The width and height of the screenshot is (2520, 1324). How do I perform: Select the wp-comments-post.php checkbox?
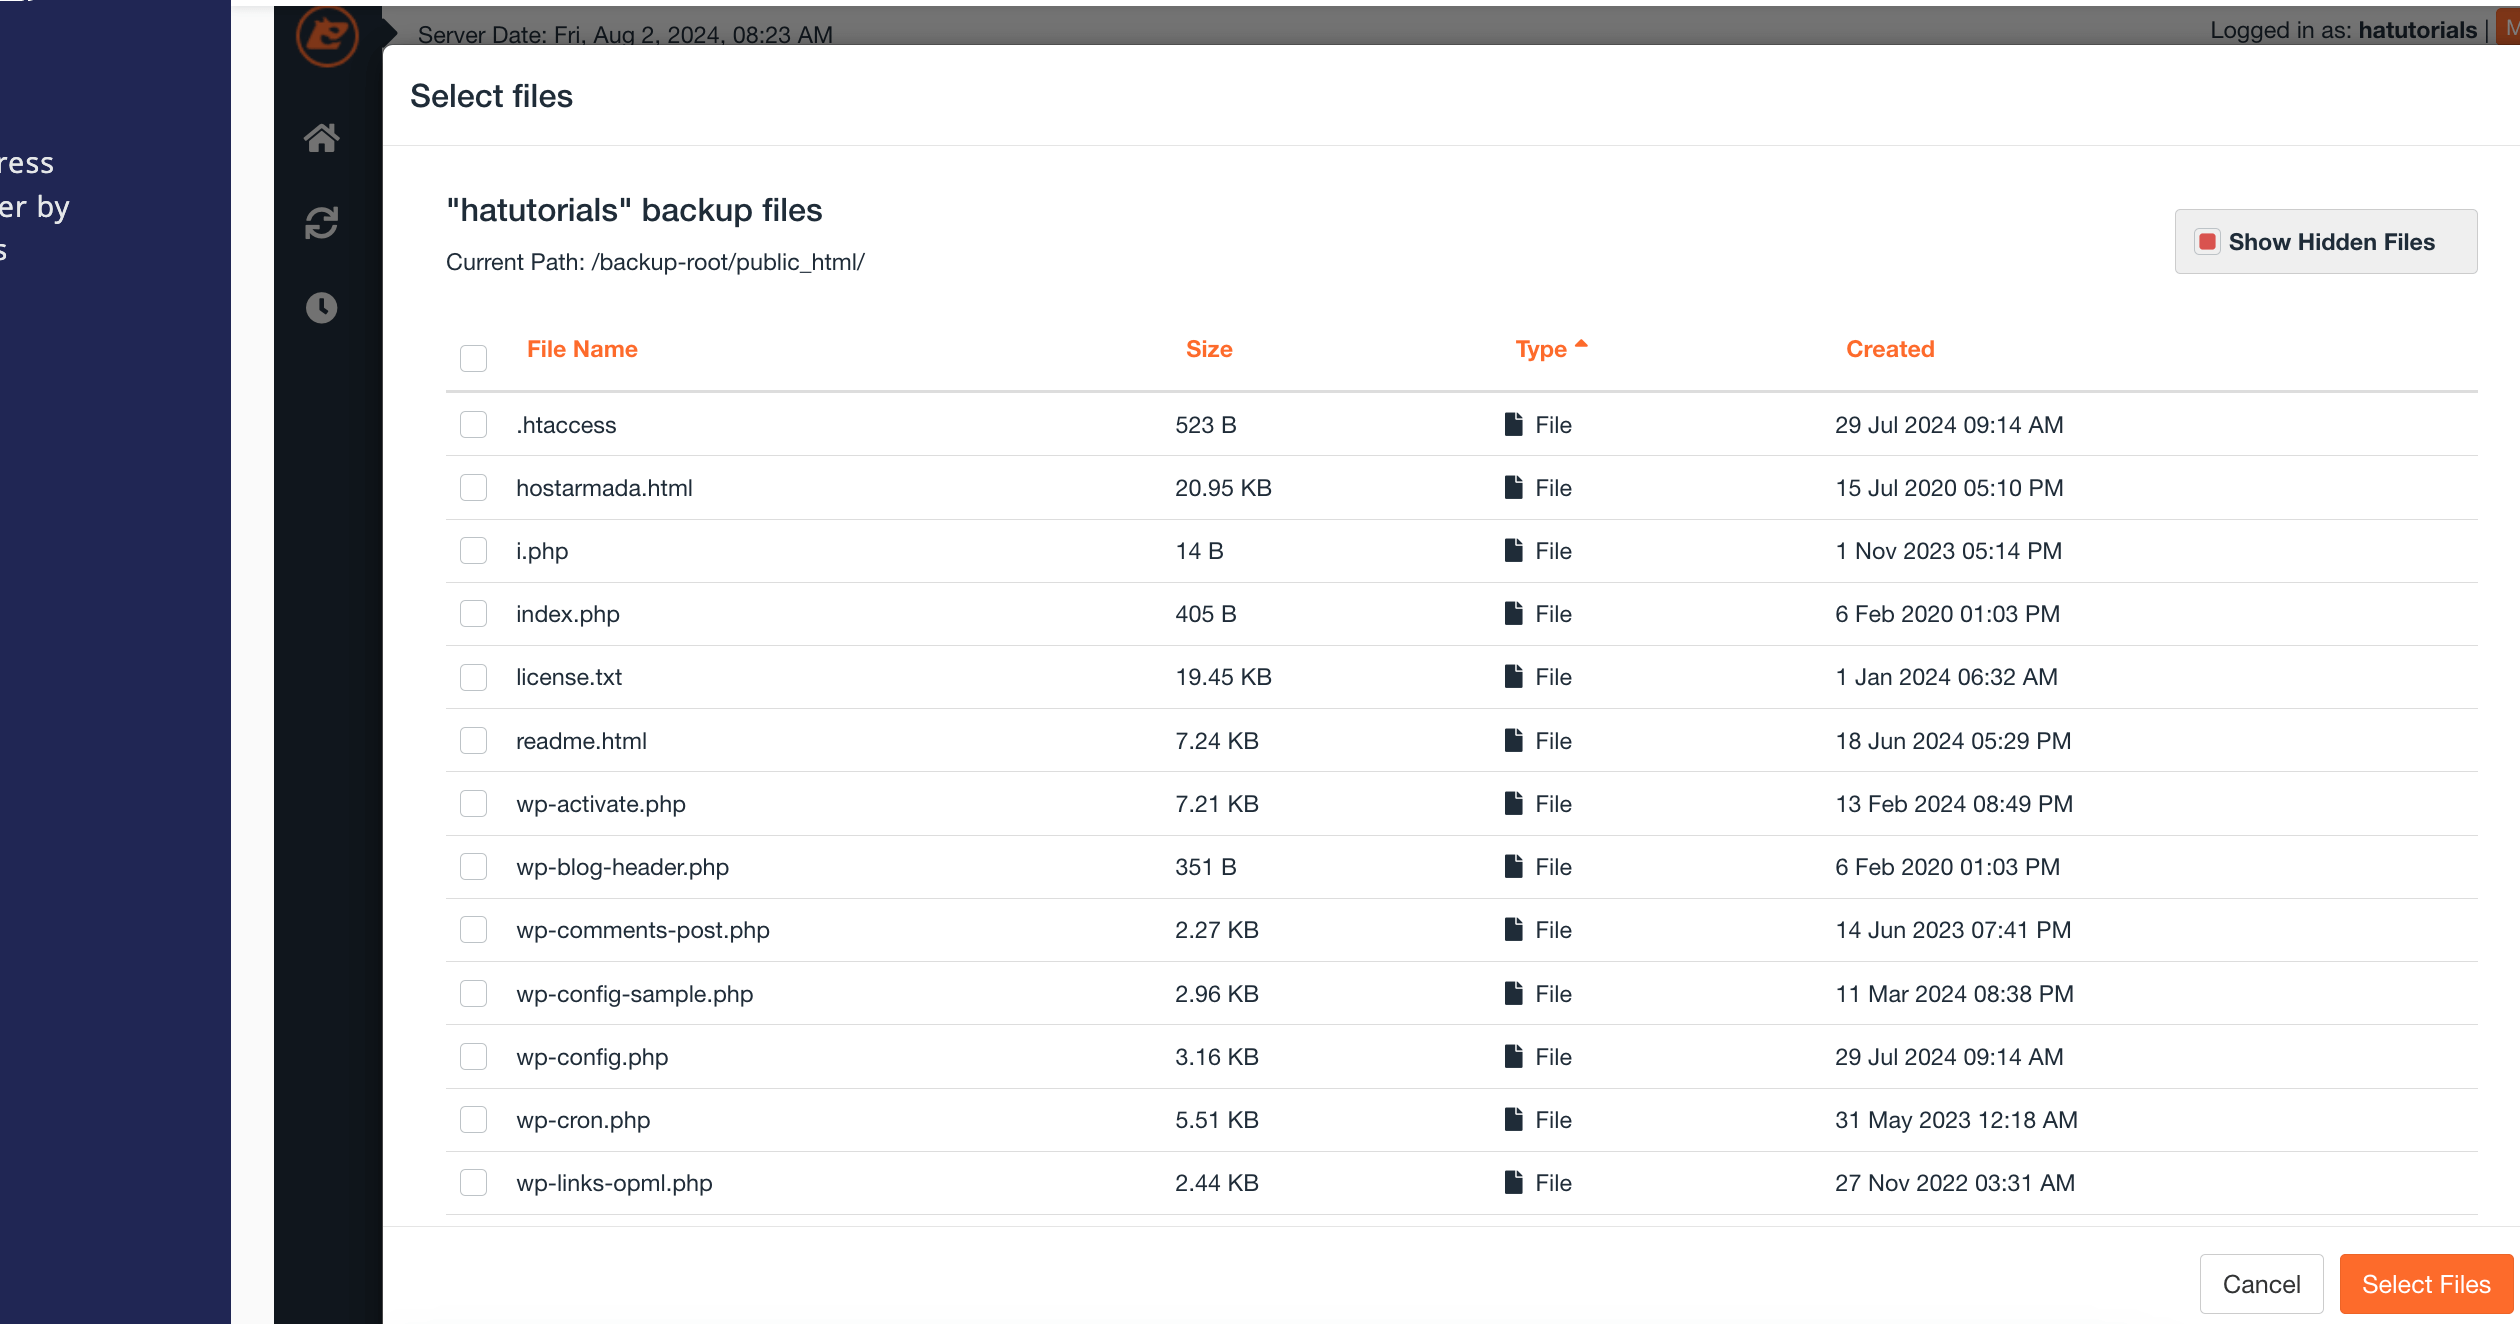pyautogui.click(x=473, y=929)
